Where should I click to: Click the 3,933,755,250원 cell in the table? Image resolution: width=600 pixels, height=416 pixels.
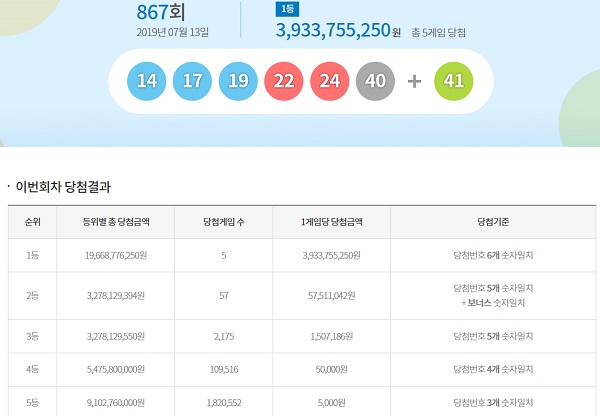[332, 255]
